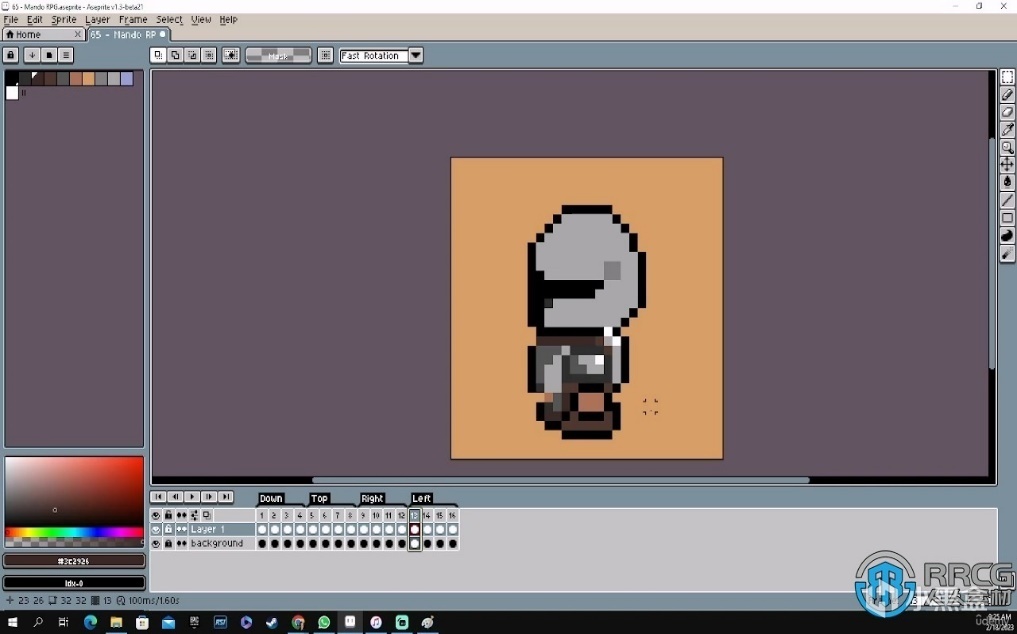Select the Down animation tag

coord(271,498)
